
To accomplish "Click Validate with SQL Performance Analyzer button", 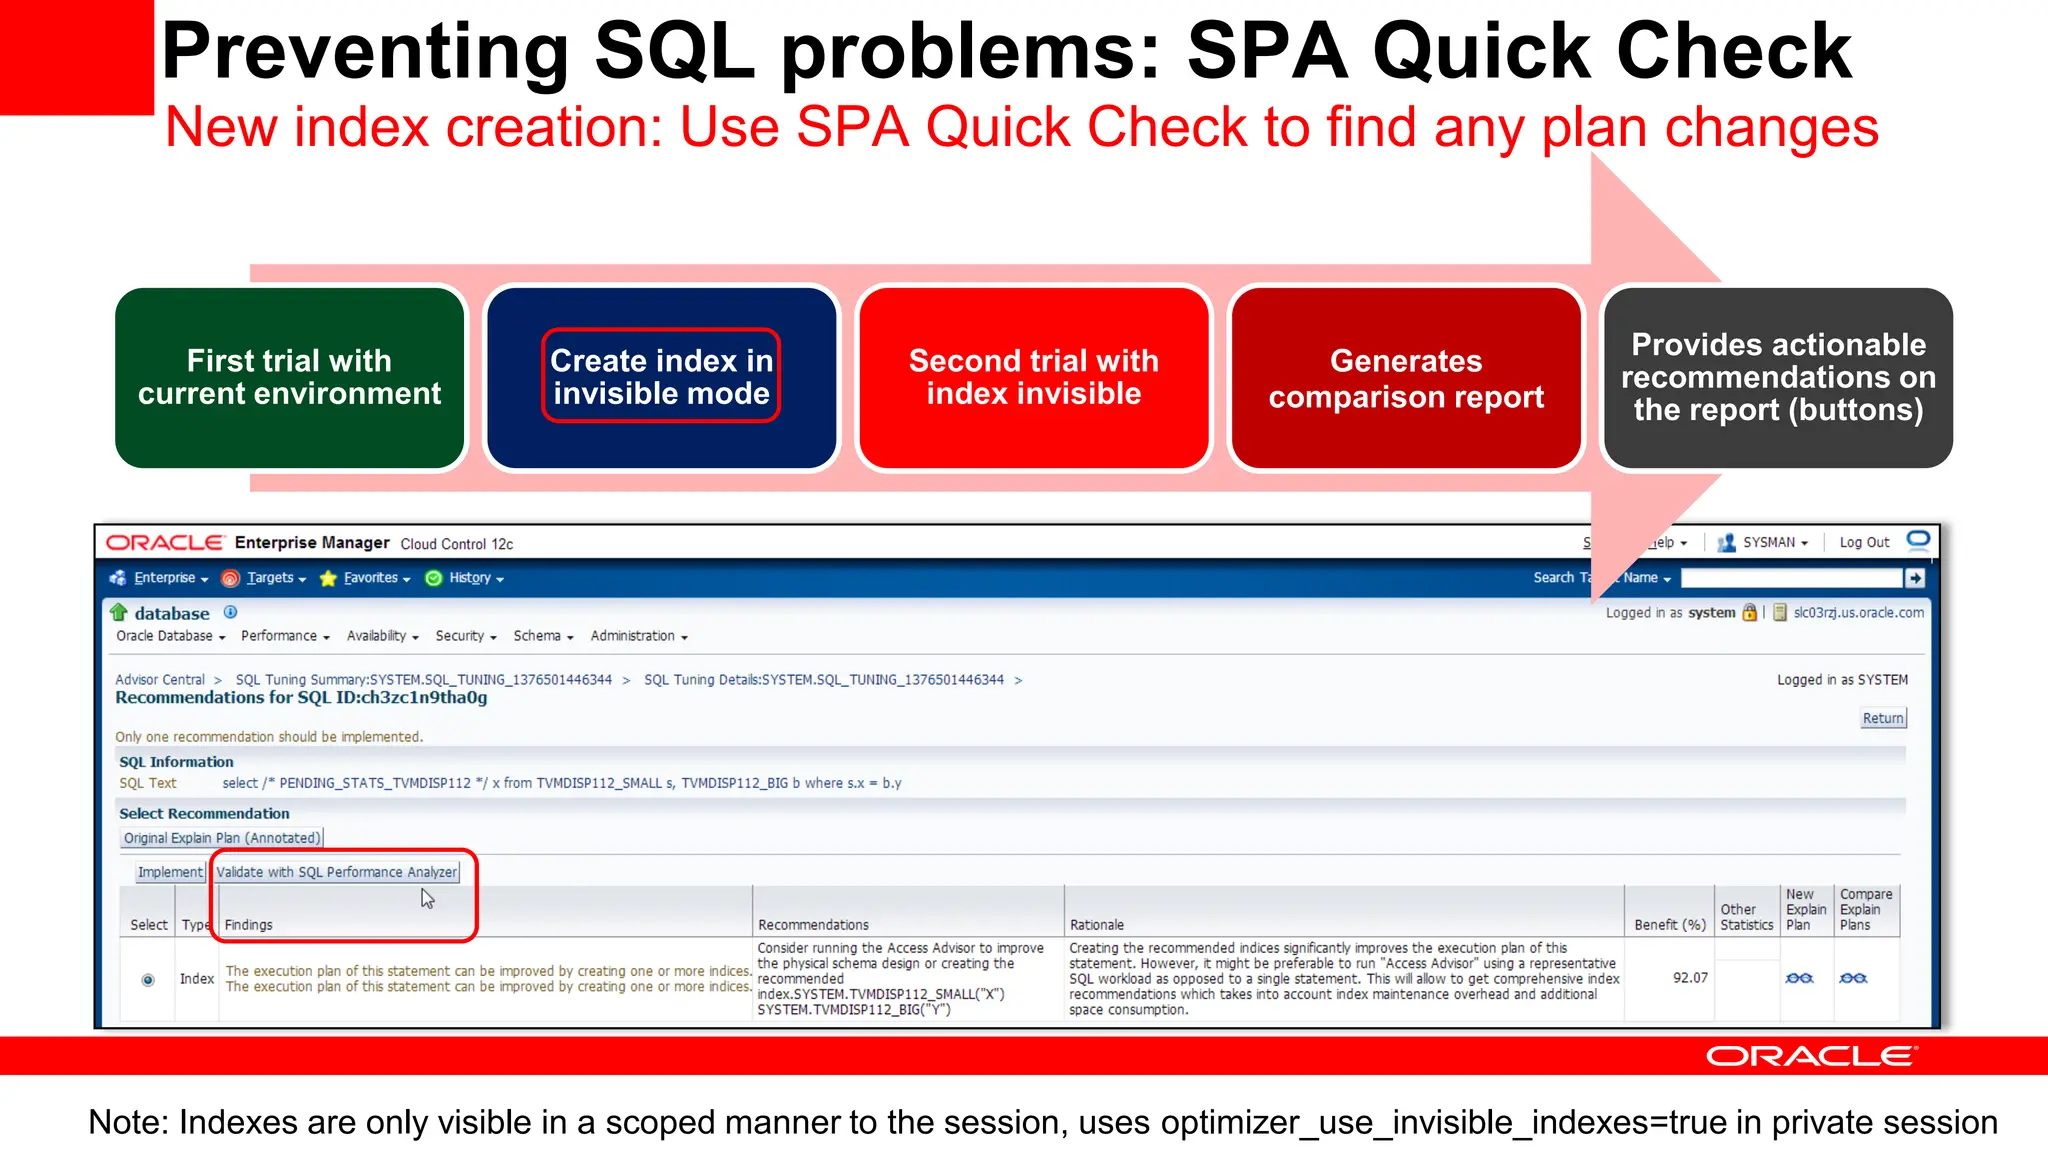I will point(336,872).
